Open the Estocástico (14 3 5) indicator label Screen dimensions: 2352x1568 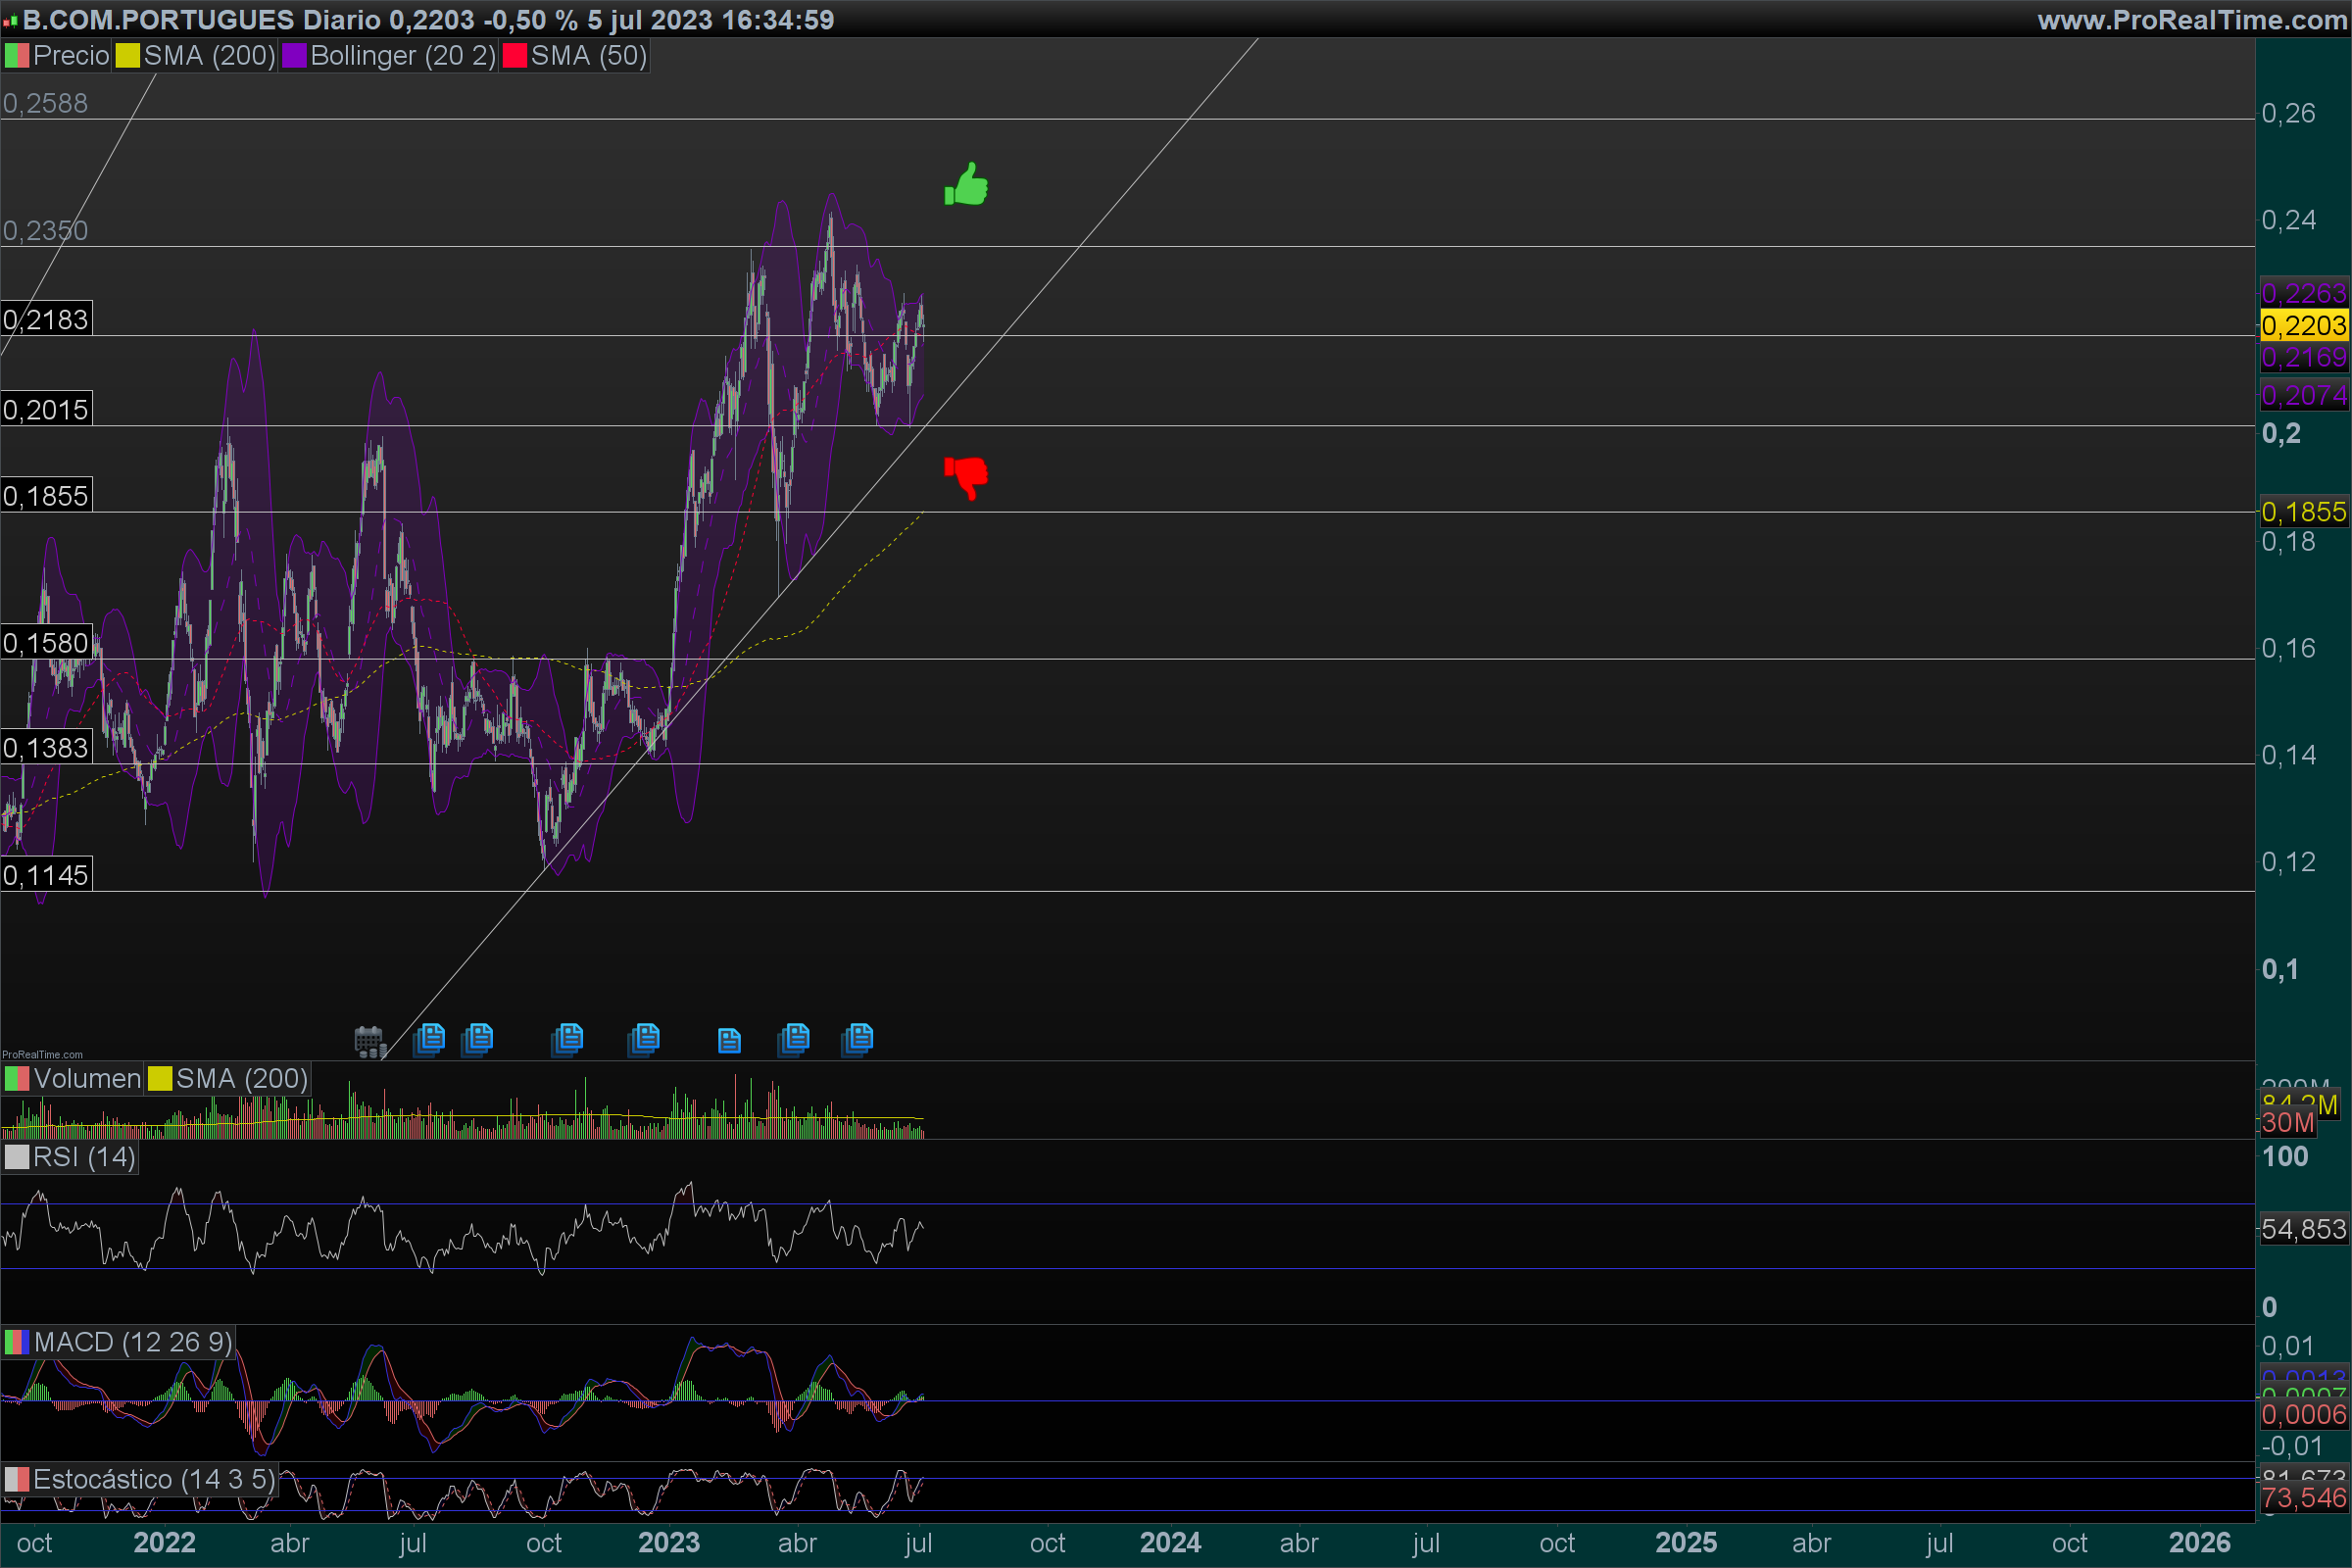pyautogui.click(x=153, y=1479)
